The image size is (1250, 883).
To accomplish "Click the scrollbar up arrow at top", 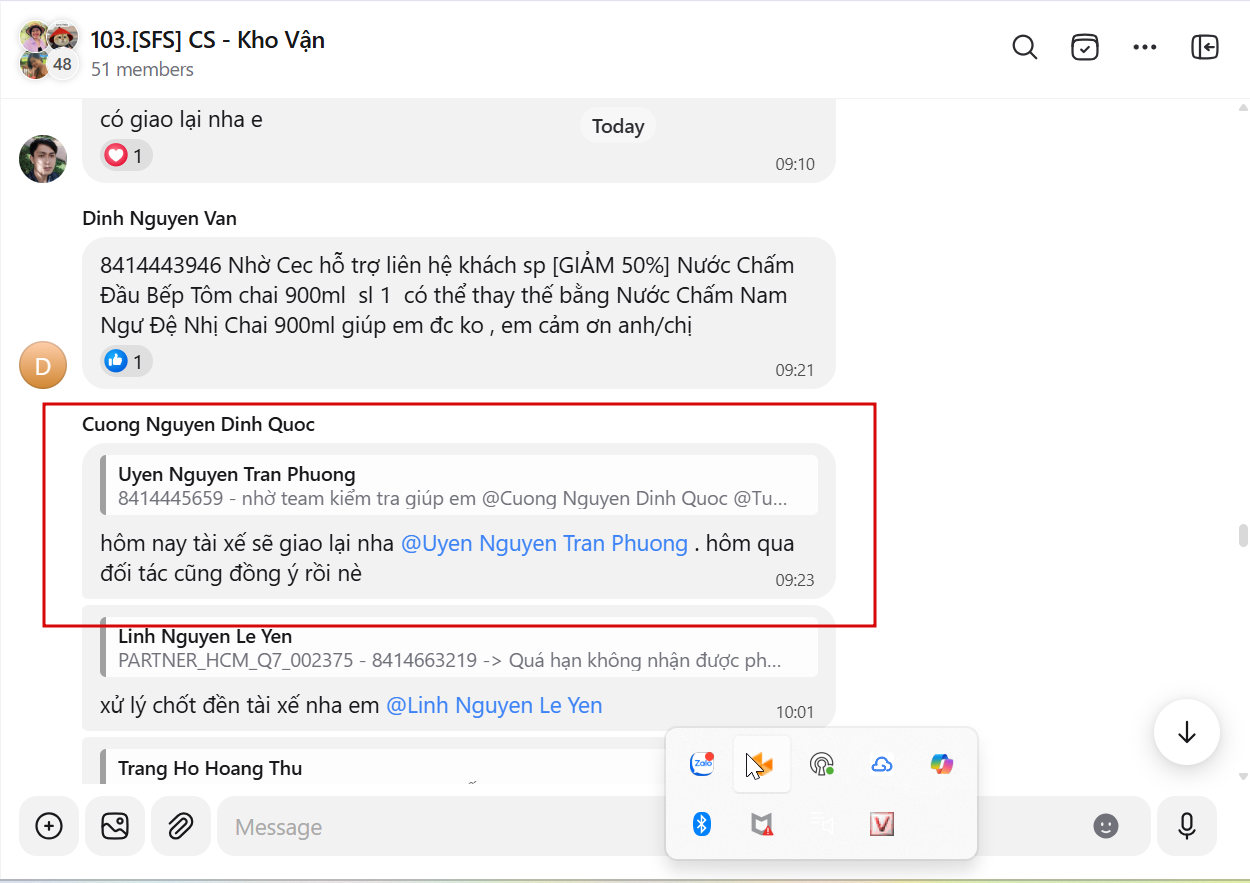I will click(1243, 107).
